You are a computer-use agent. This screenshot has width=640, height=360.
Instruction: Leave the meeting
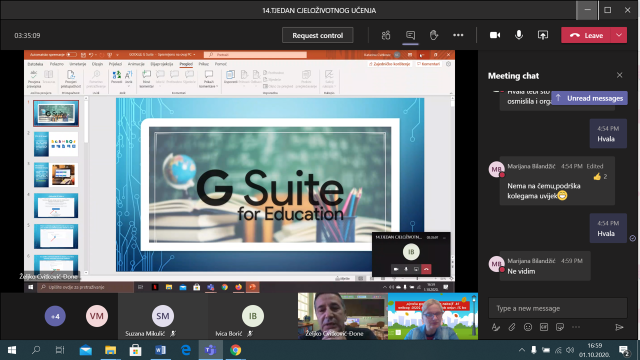tap(586, 36)
